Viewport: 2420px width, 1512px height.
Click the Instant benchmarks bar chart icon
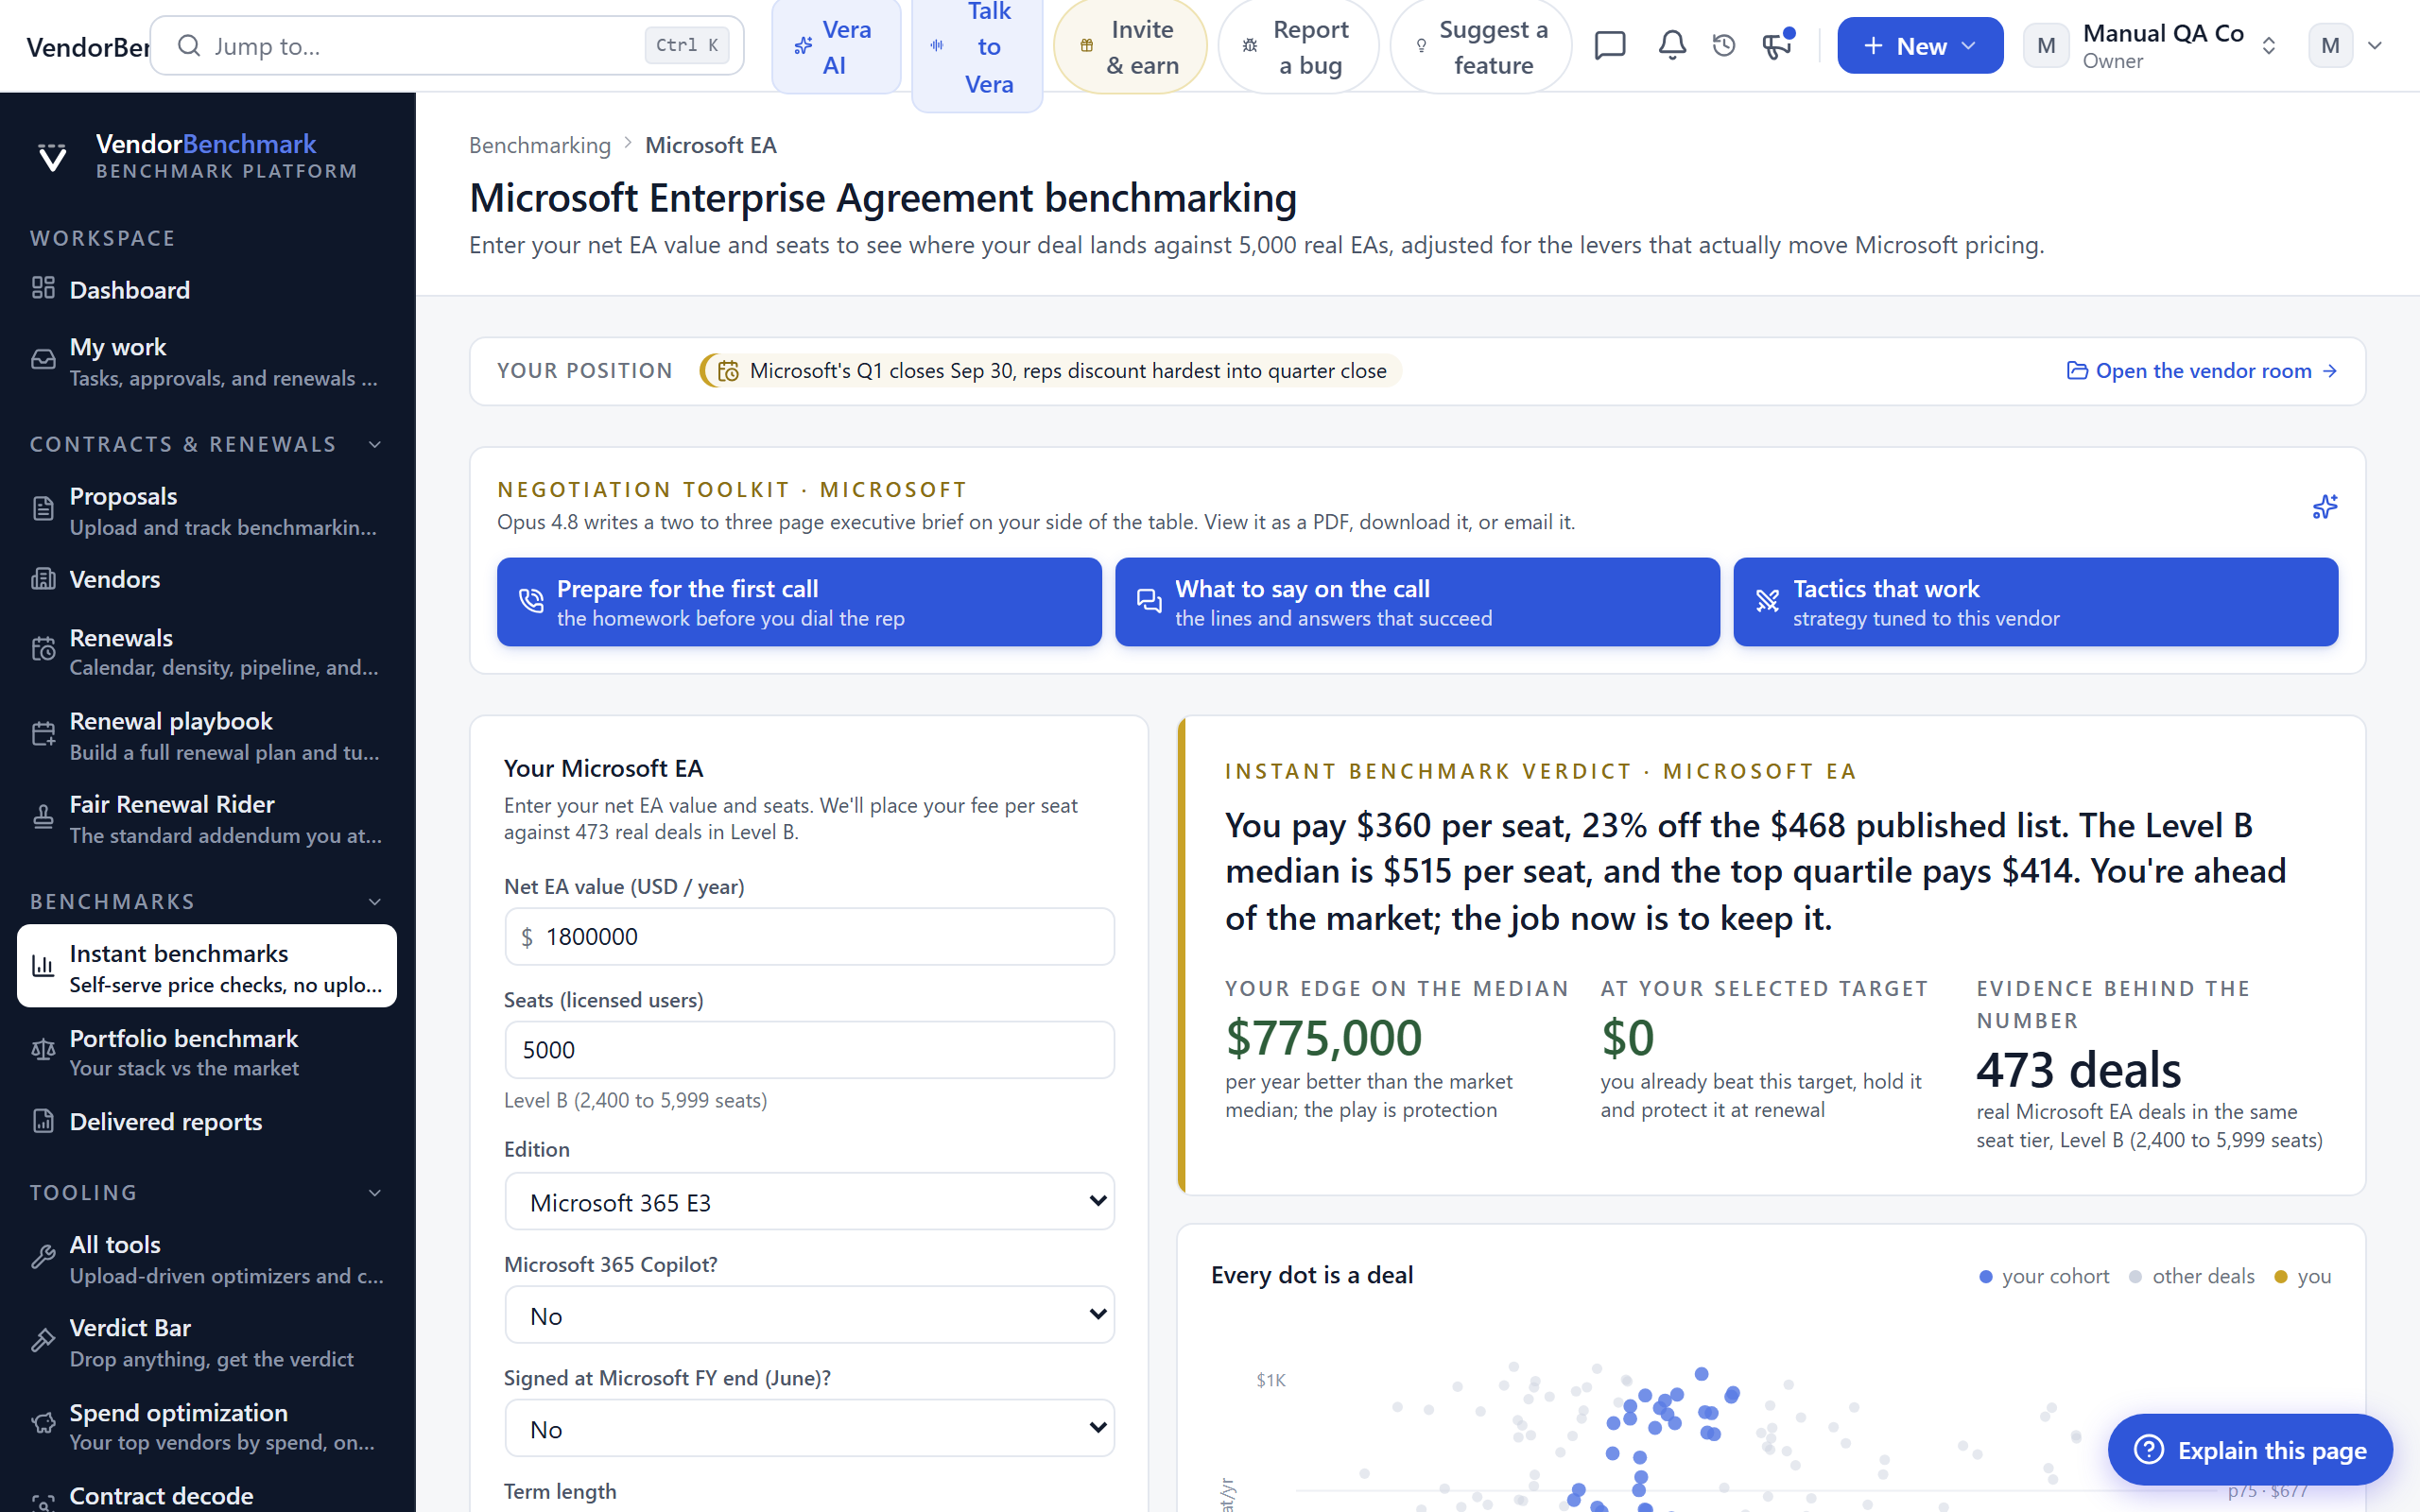click(43, 966)
